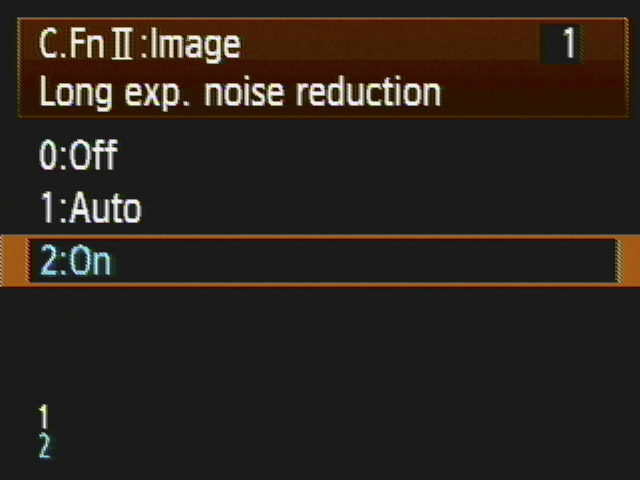Screen dimensions: 640x480
Task: Click orange right edge of highlighted row
Action: [628, 262]
